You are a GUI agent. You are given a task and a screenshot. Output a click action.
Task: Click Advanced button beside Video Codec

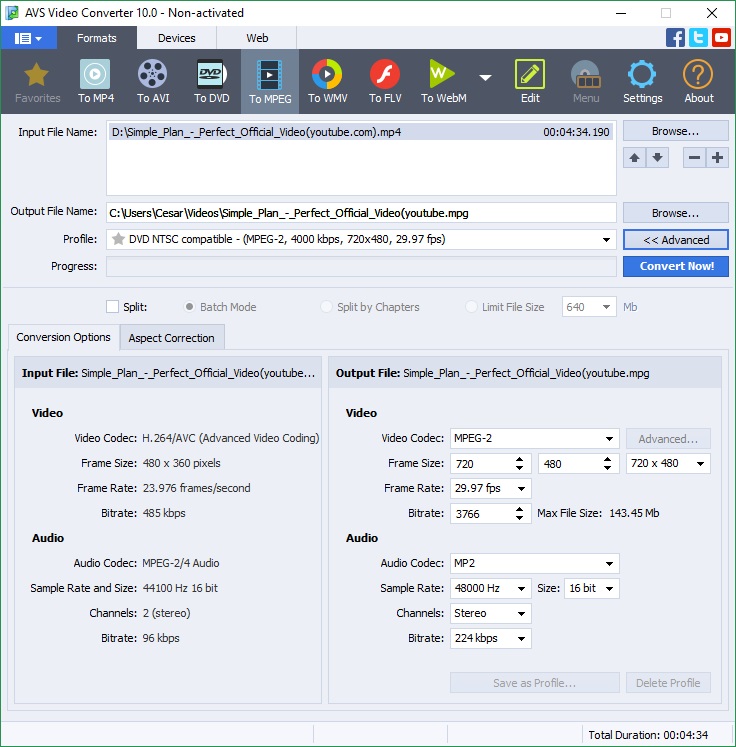coord(668,439)
